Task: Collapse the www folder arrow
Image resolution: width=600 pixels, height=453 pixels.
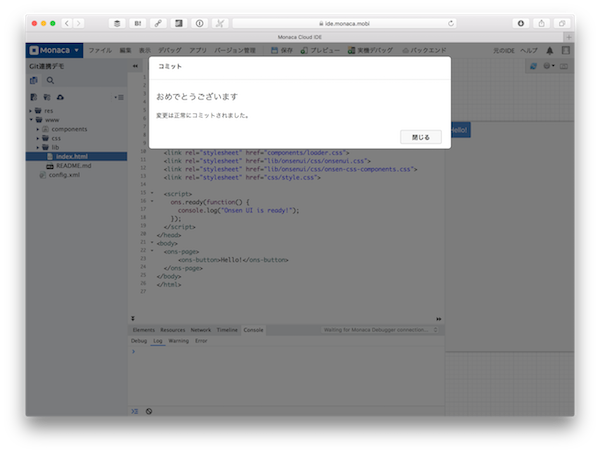Action: [31, 120]
